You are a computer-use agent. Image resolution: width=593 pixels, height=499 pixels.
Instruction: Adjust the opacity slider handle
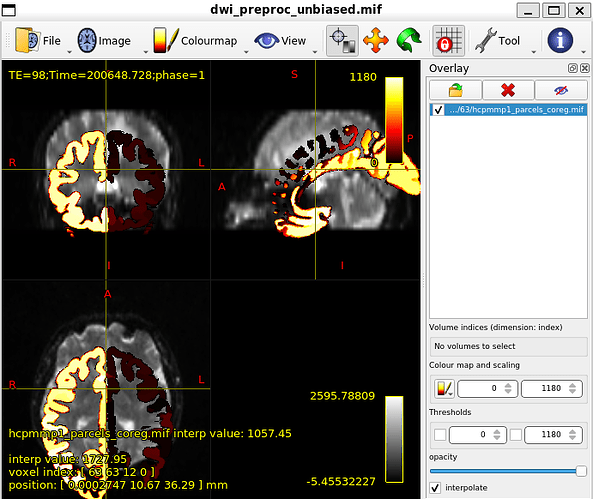581,471
